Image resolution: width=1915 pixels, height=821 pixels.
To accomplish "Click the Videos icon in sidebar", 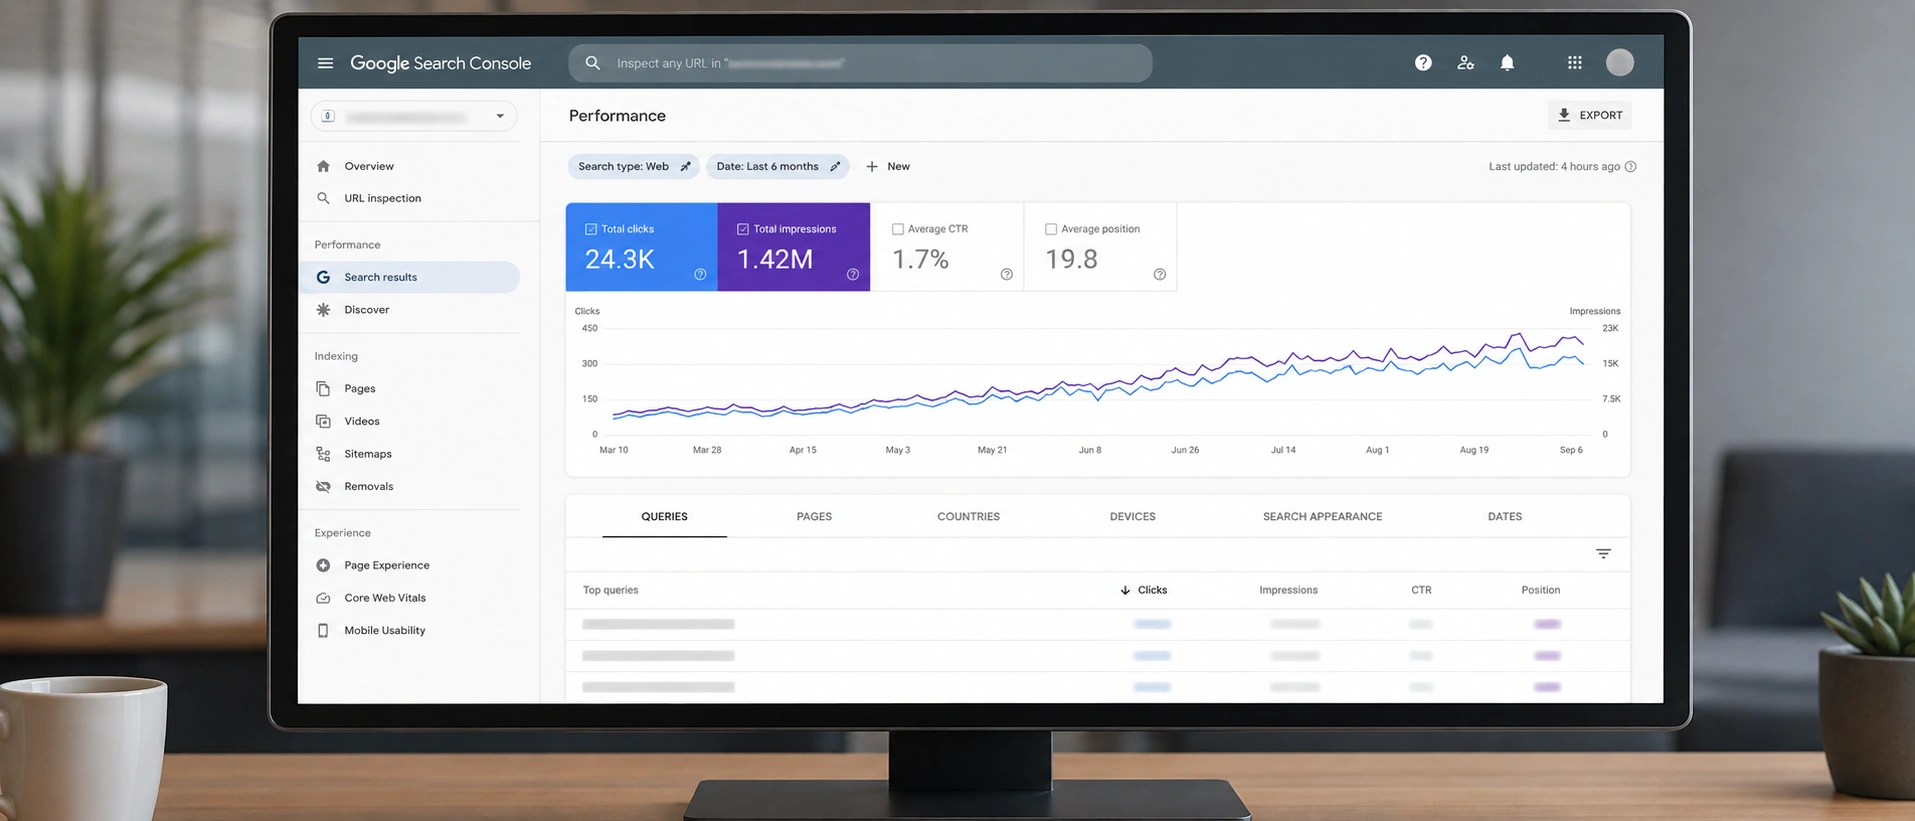I will click(x=323, y=421).
